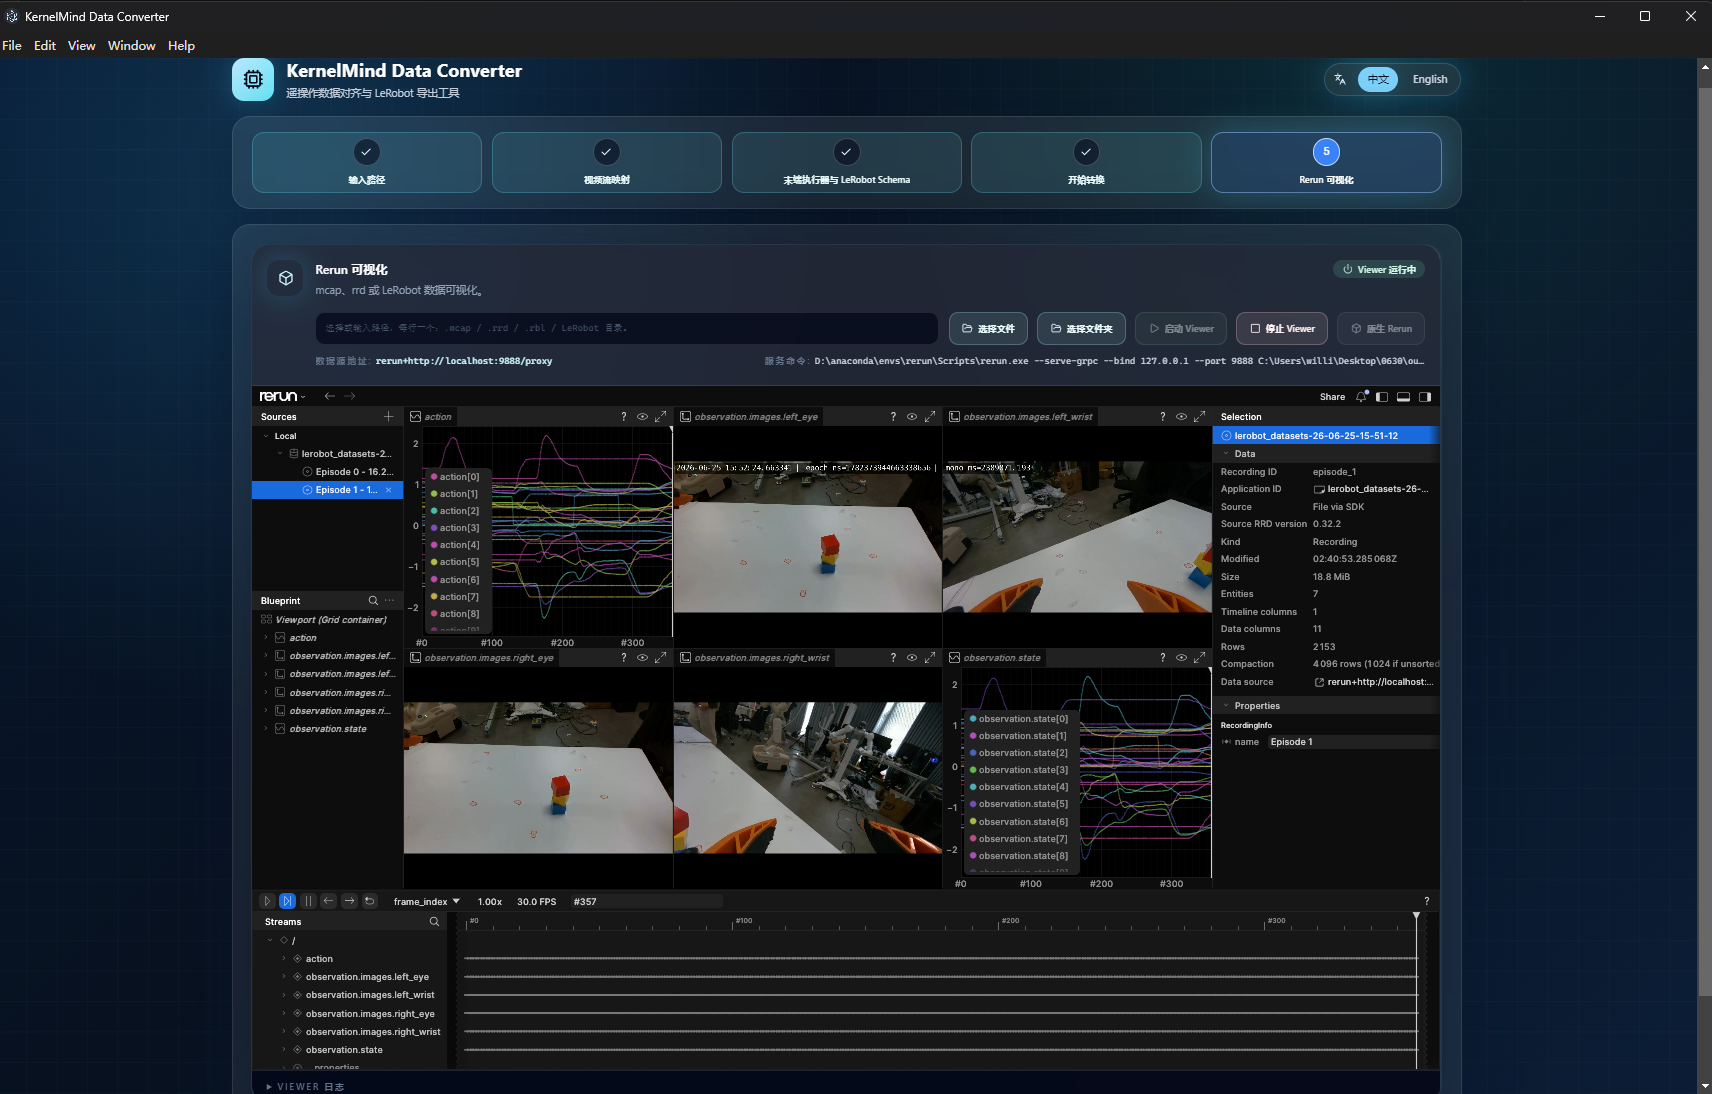Go forward with the Rerun right arrow
Image resolution: width=1712 pixels, height=1094 pixels.
click(x=350, y=396)
